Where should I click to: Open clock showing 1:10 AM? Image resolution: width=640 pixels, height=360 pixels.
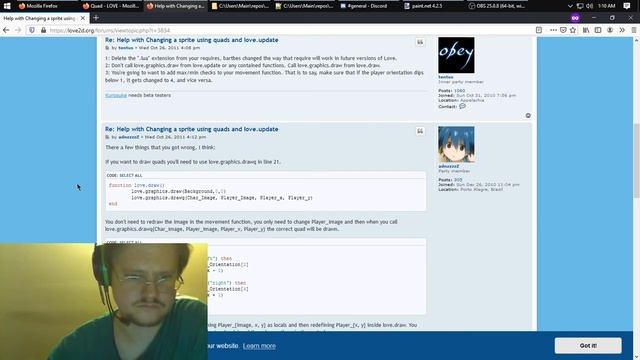607,6
